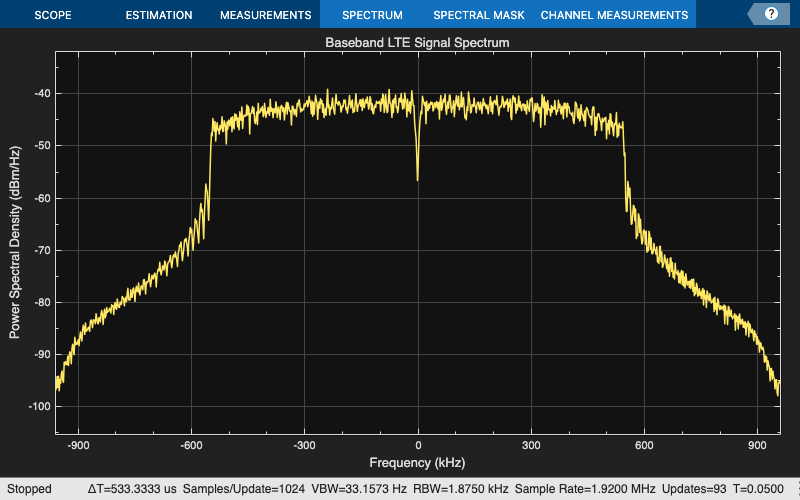Open the Spectral Mask tab

pyautogui.click(x=479, y=15)
